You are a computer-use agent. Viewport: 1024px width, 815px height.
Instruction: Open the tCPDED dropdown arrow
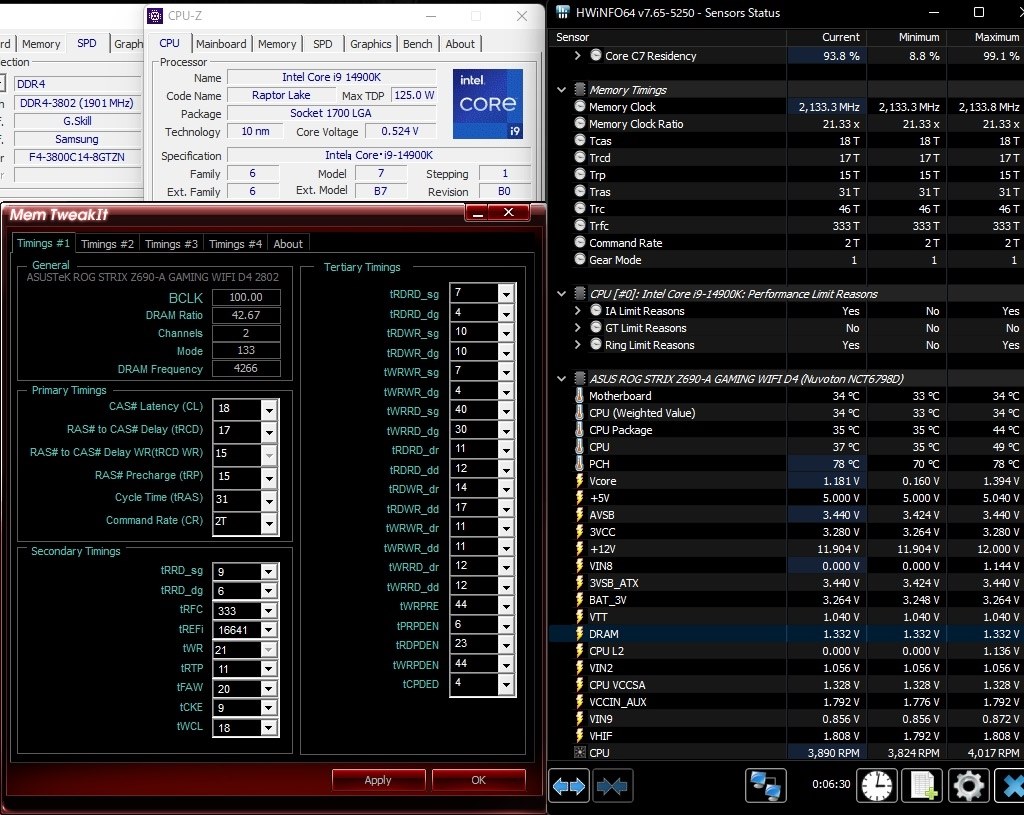[506, 684]
